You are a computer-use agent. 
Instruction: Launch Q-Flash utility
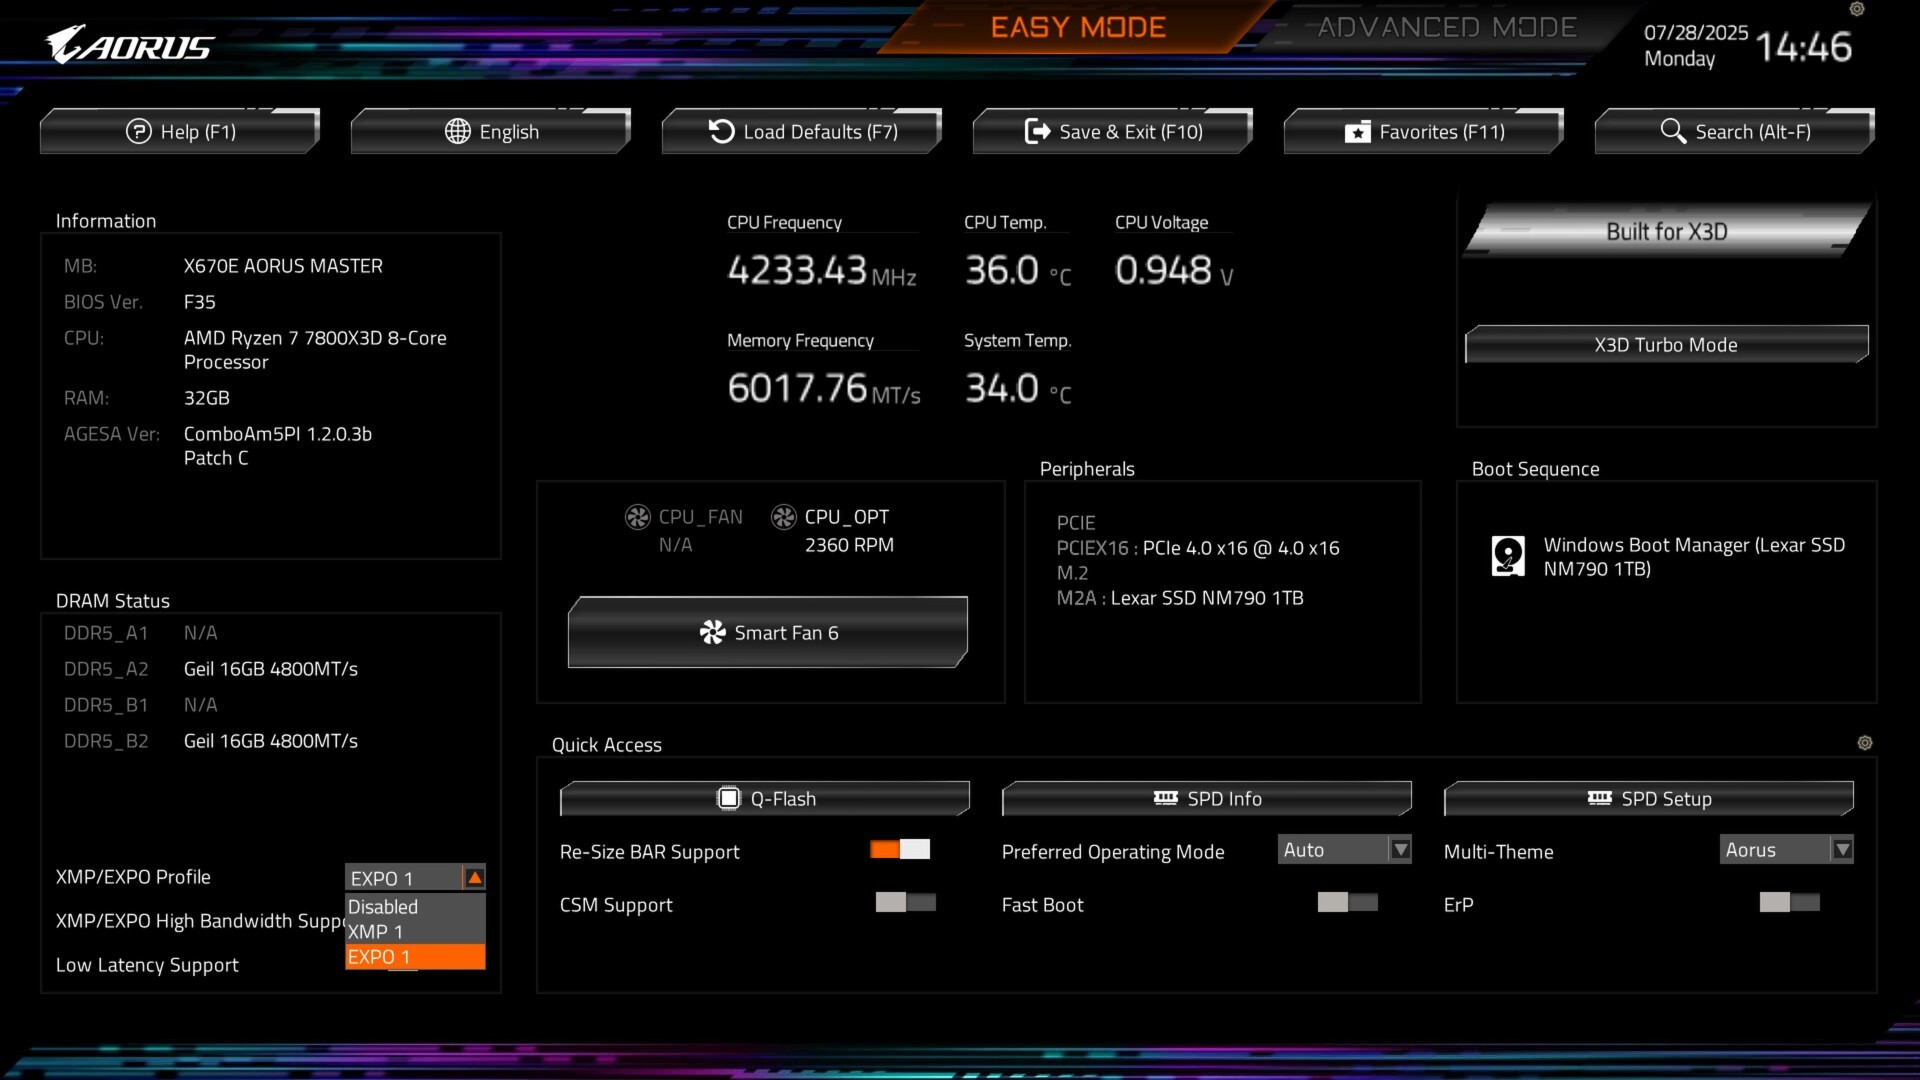765,798
